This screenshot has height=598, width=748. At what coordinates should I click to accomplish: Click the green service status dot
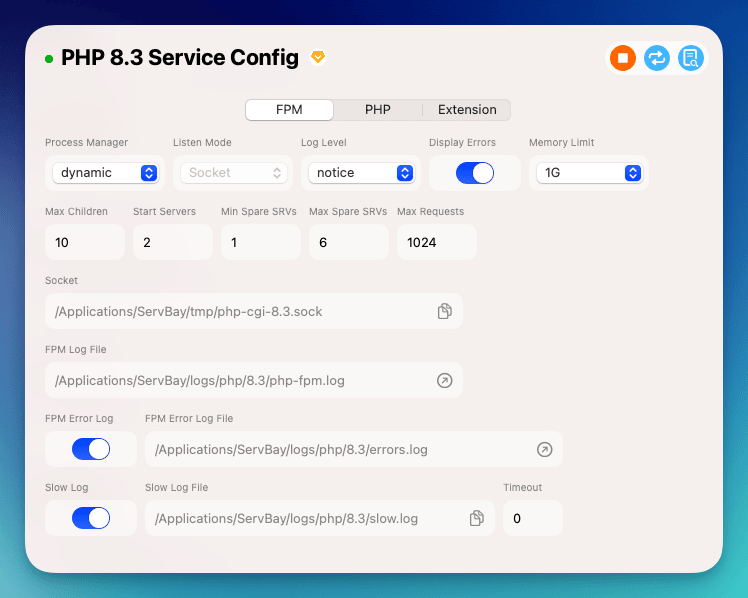pyautogui.click(x=49, y=59)
